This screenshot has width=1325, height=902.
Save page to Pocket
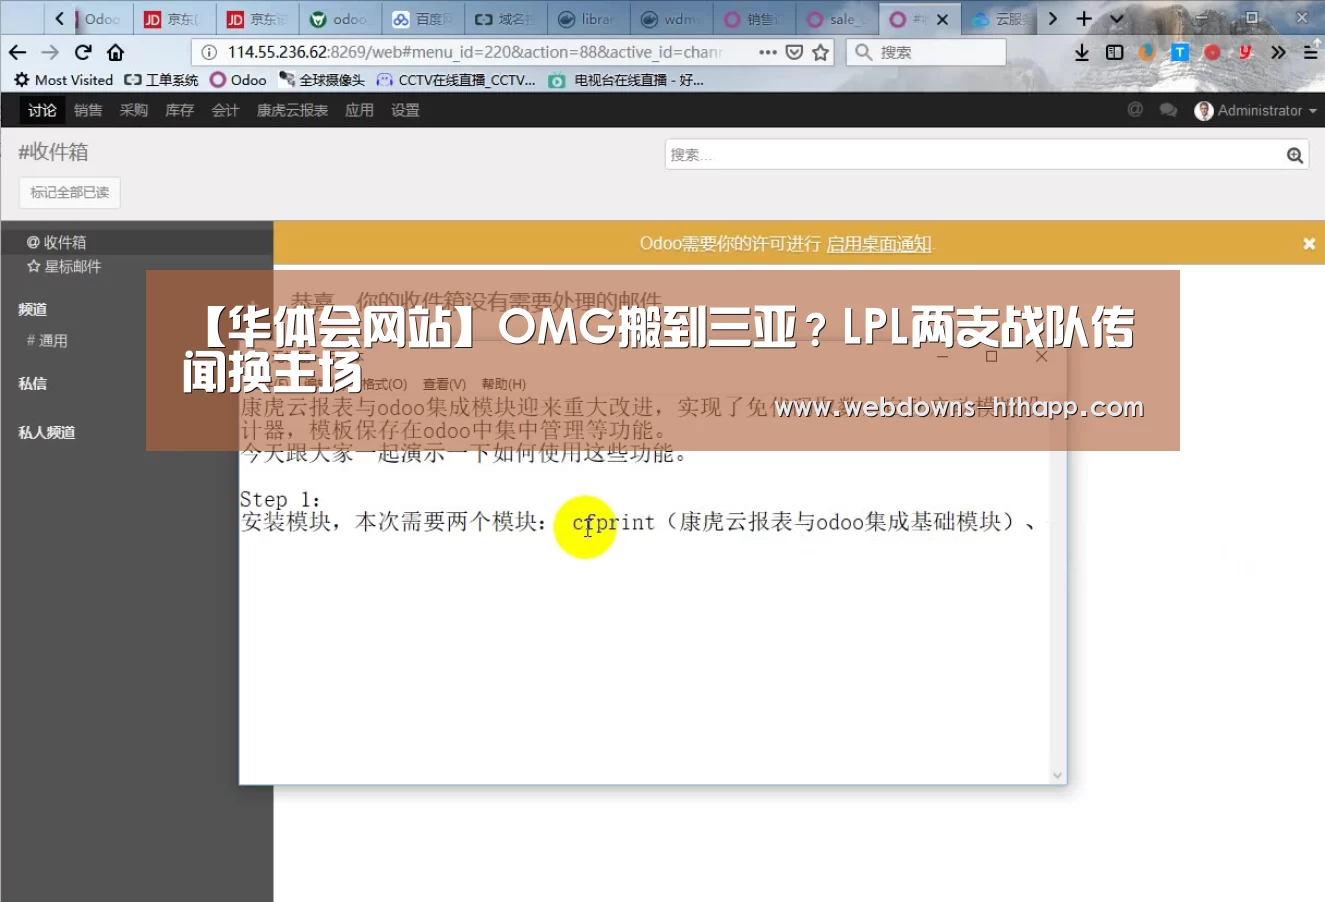pyautogui.click(x=794, y=52)
